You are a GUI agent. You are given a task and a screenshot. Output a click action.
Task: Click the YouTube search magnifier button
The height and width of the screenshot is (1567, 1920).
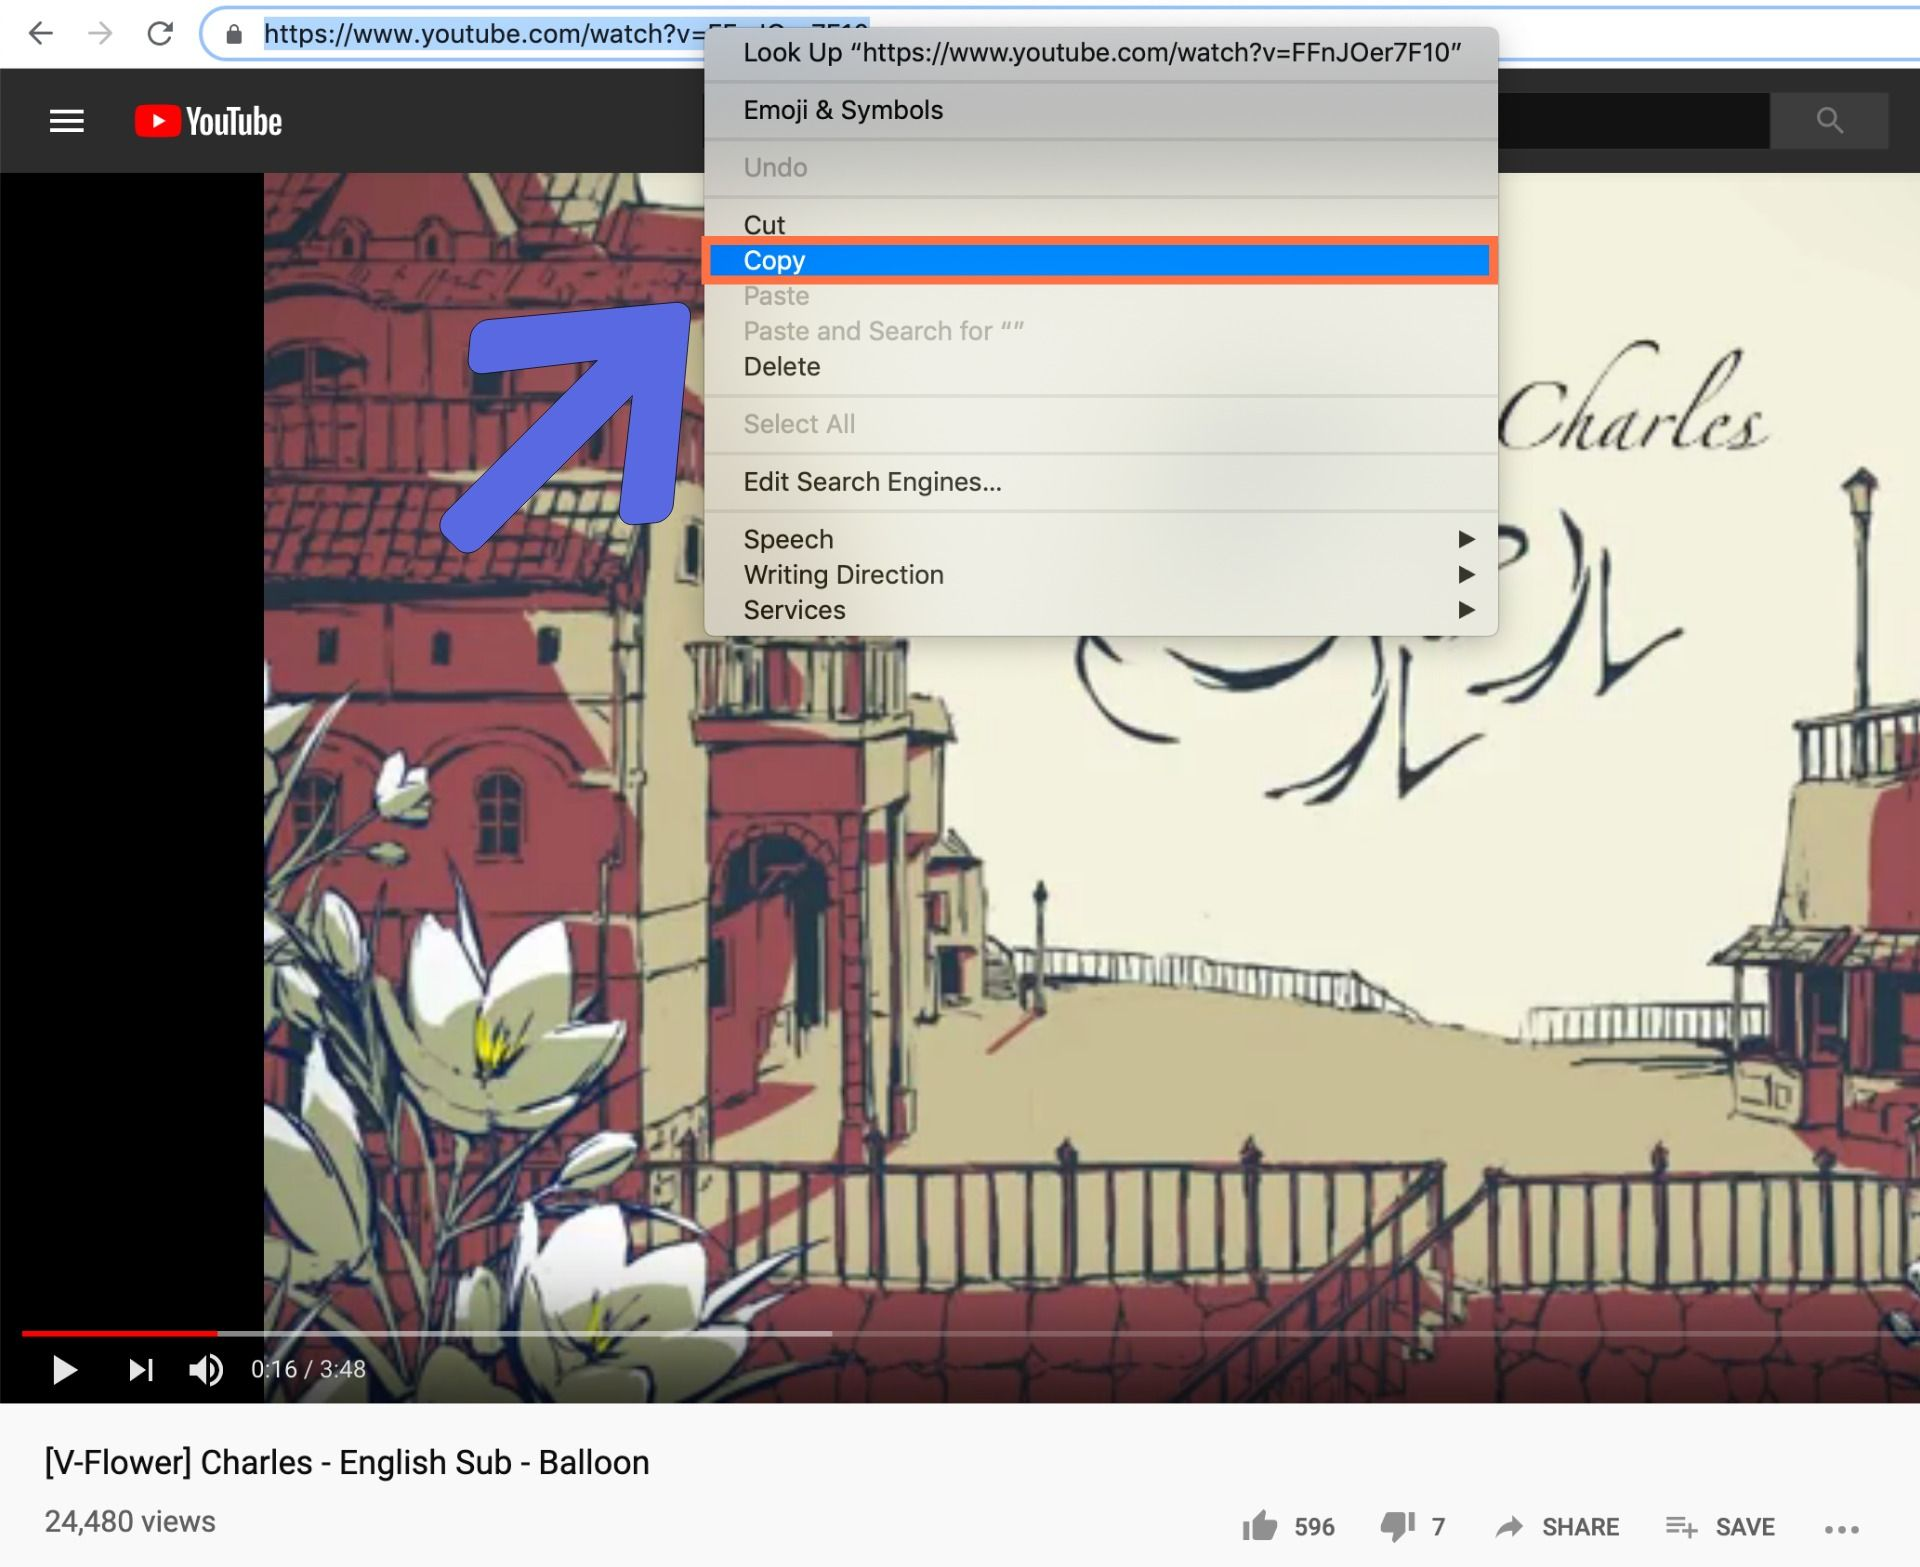(x=1828, y=121)
